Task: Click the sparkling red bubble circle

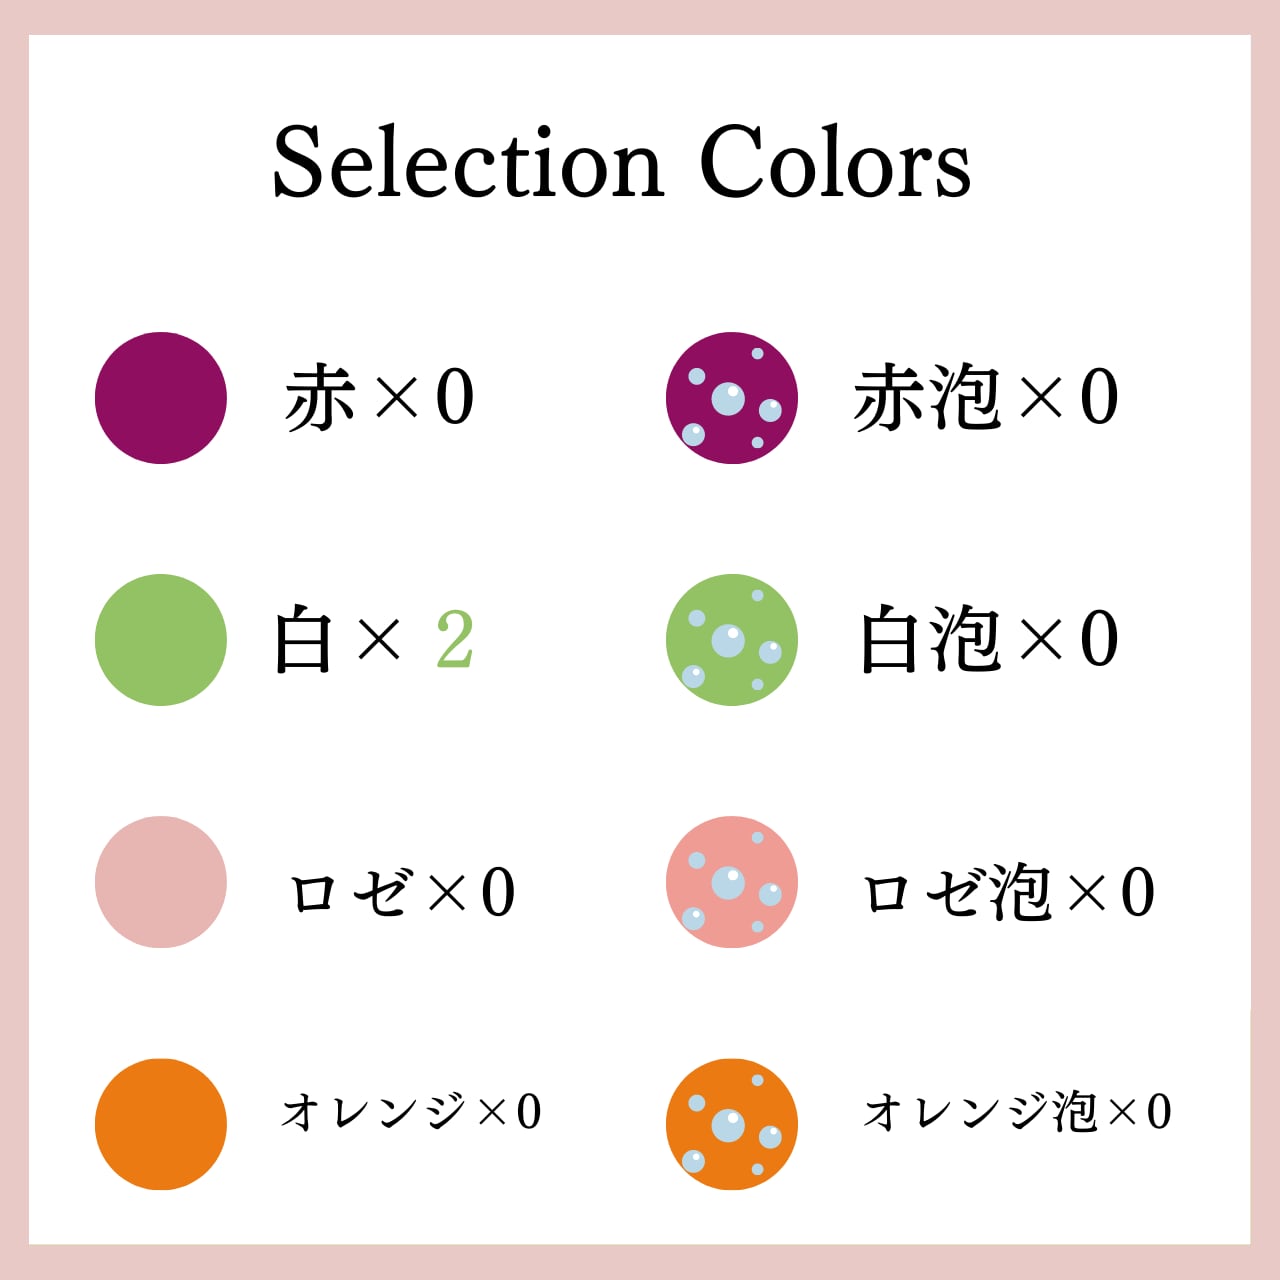Action: pos(732,398)
